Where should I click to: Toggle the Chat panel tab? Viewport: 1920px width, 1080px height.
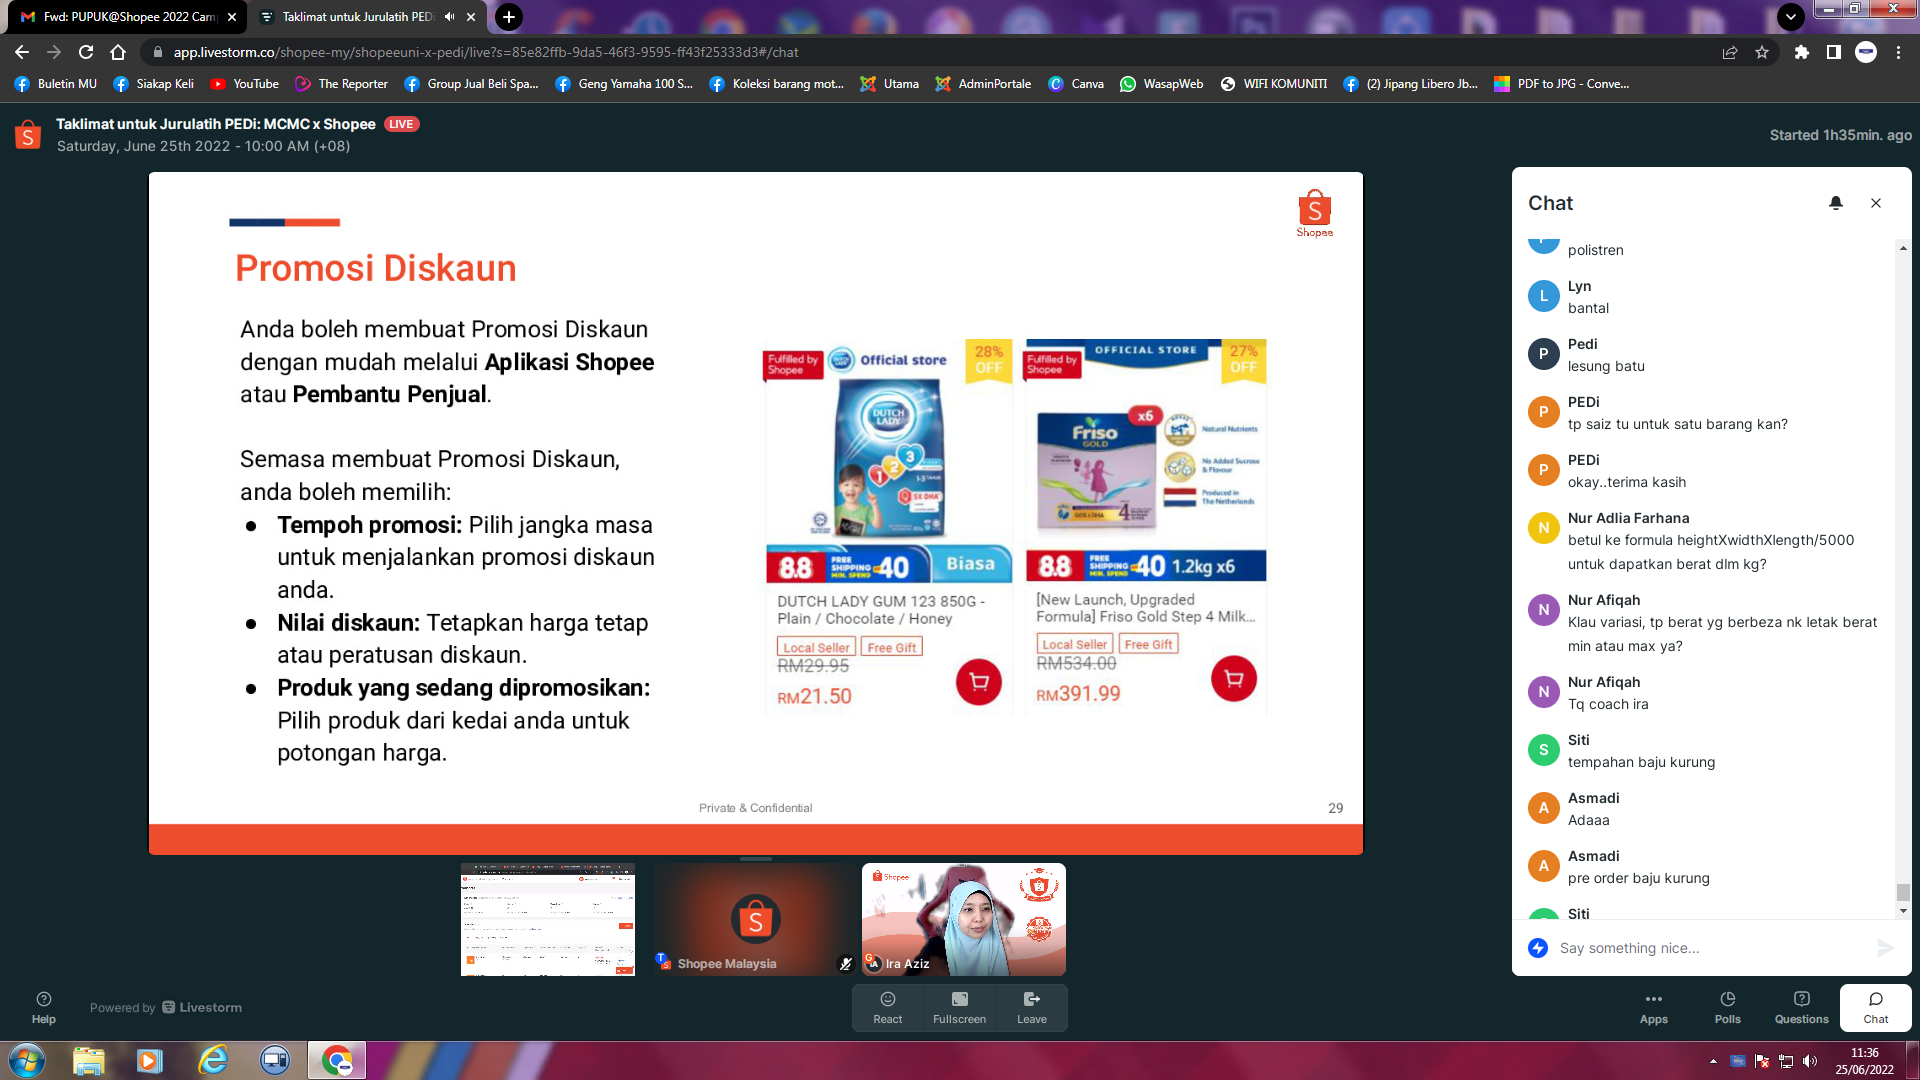[1876, 1007]
